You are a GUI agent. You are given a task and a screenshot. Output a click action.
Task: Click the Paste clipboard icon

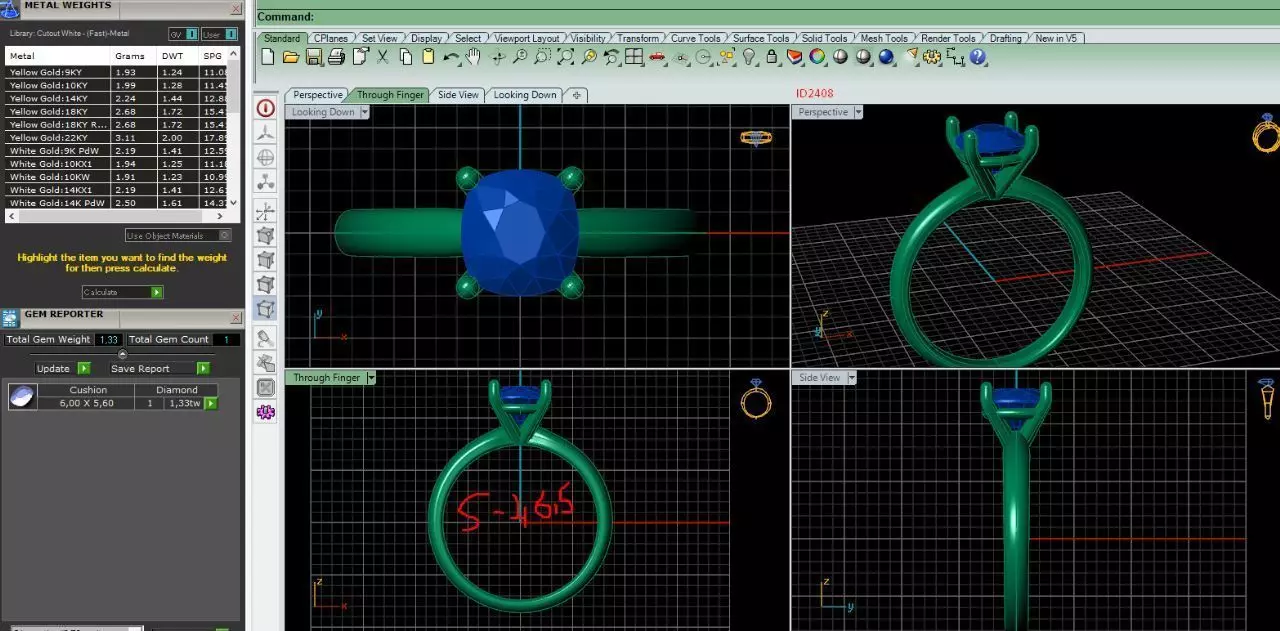coord(428,57)
